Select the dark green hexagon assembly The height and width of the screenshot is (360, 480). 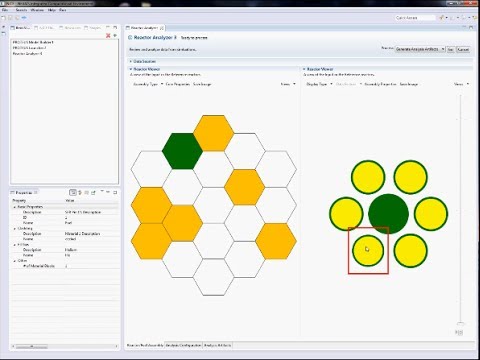coord(182,151)
